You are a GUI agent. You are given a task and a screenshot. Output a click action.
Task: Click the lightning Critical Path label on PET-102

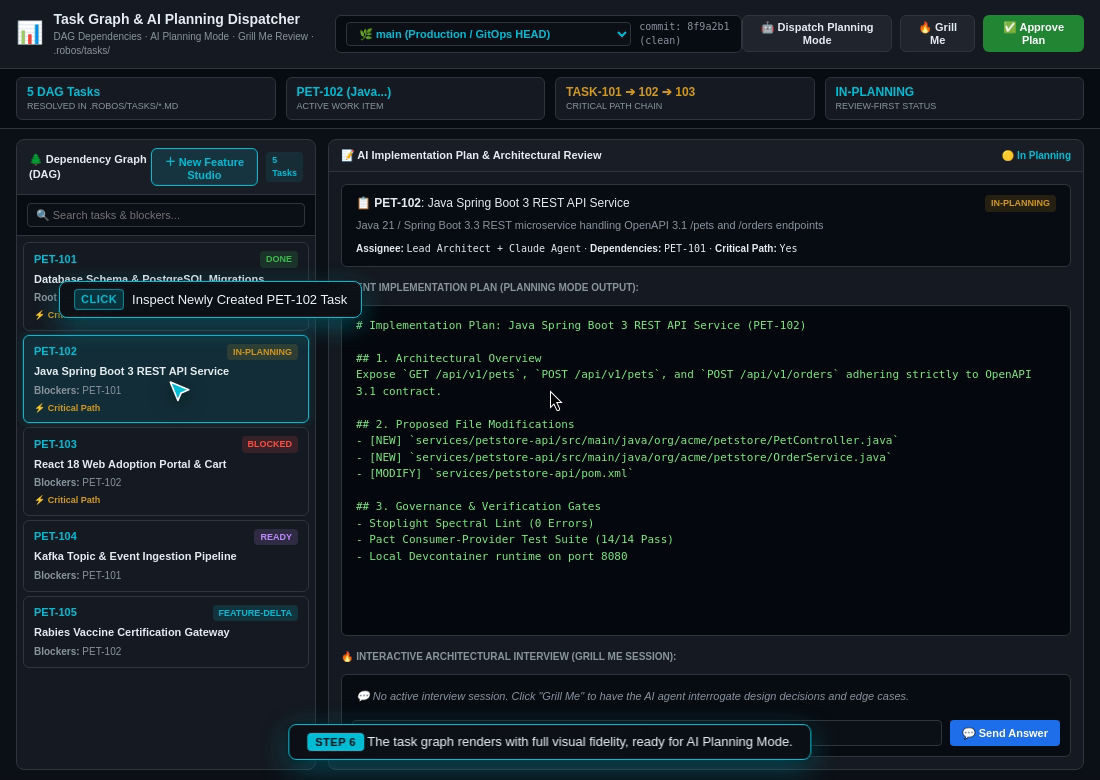click(67, 408)
